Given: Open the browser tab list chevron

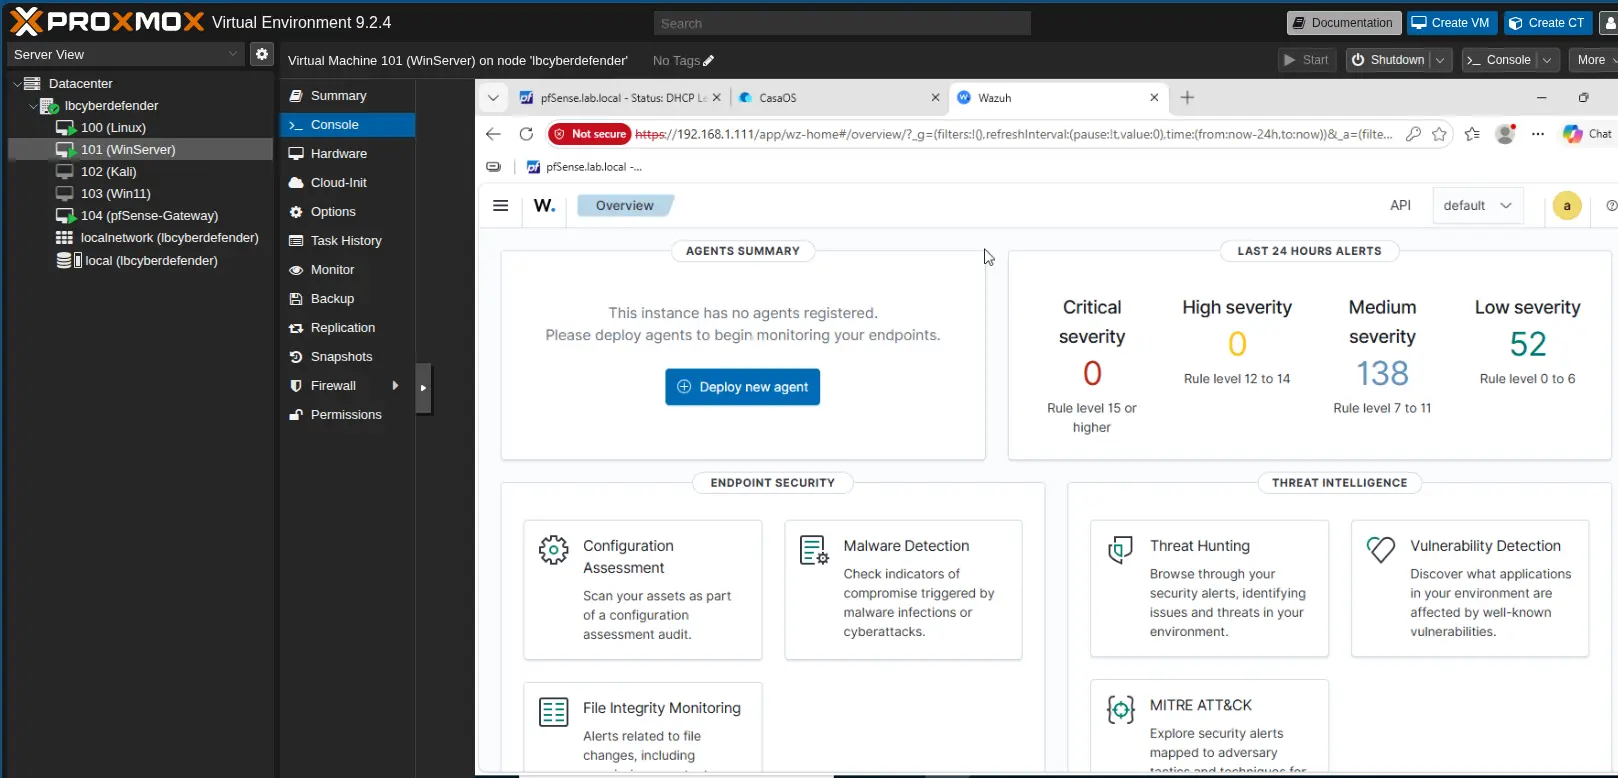Looking at the screenshot, I should (493, 98).
